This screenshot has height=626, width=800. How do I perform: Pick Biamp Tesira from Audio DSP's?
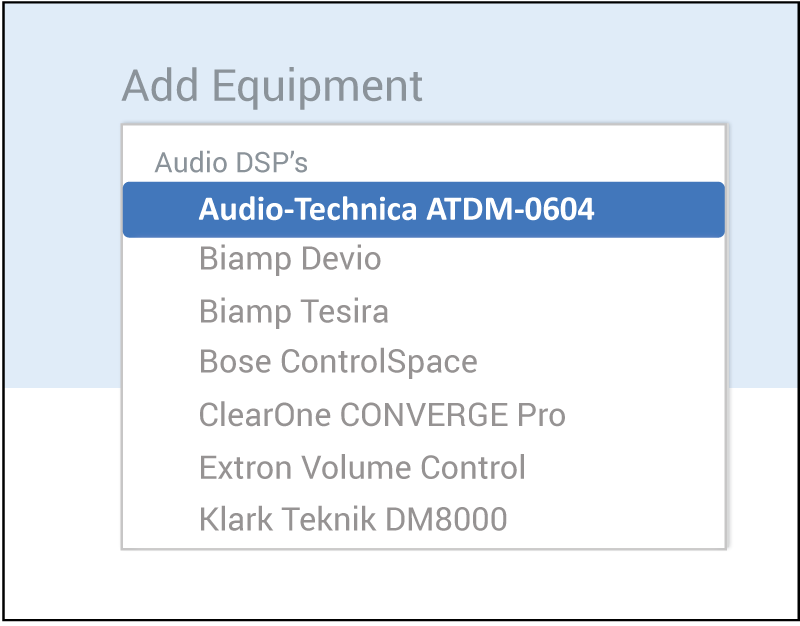click(294, 312)
